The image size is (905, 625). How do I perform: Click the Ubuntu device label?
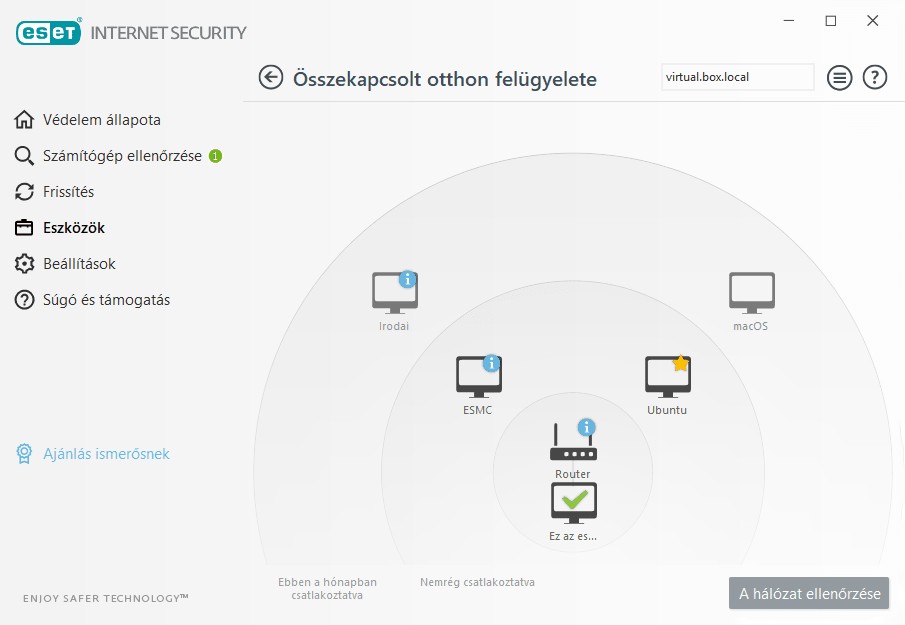[x=667, y=410]
